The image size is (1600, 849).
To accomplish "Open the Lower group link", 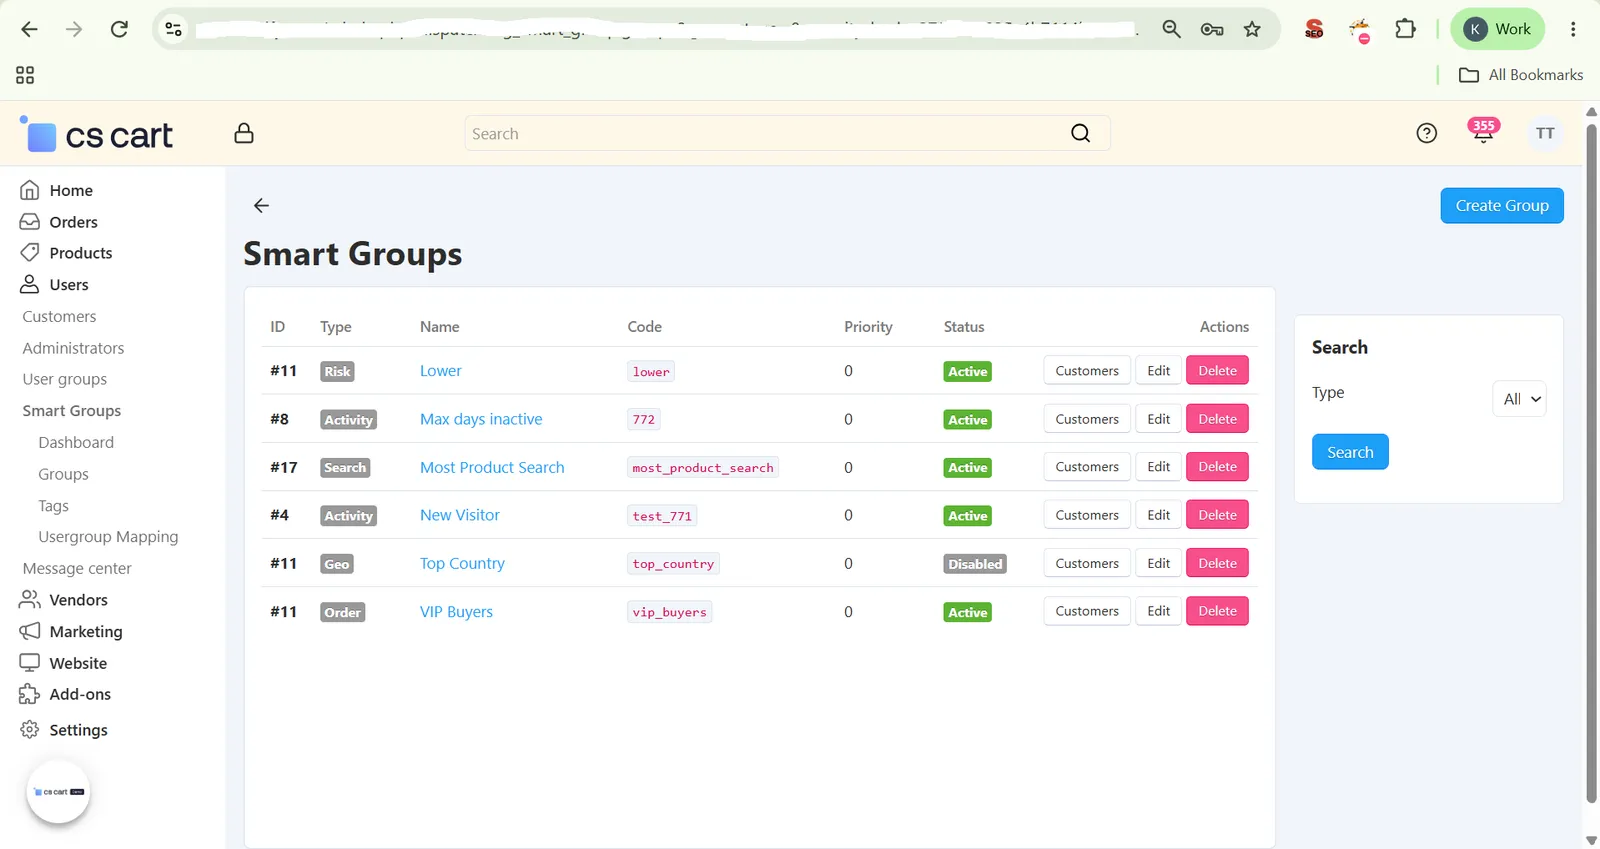I will click(x=440, y=371).
